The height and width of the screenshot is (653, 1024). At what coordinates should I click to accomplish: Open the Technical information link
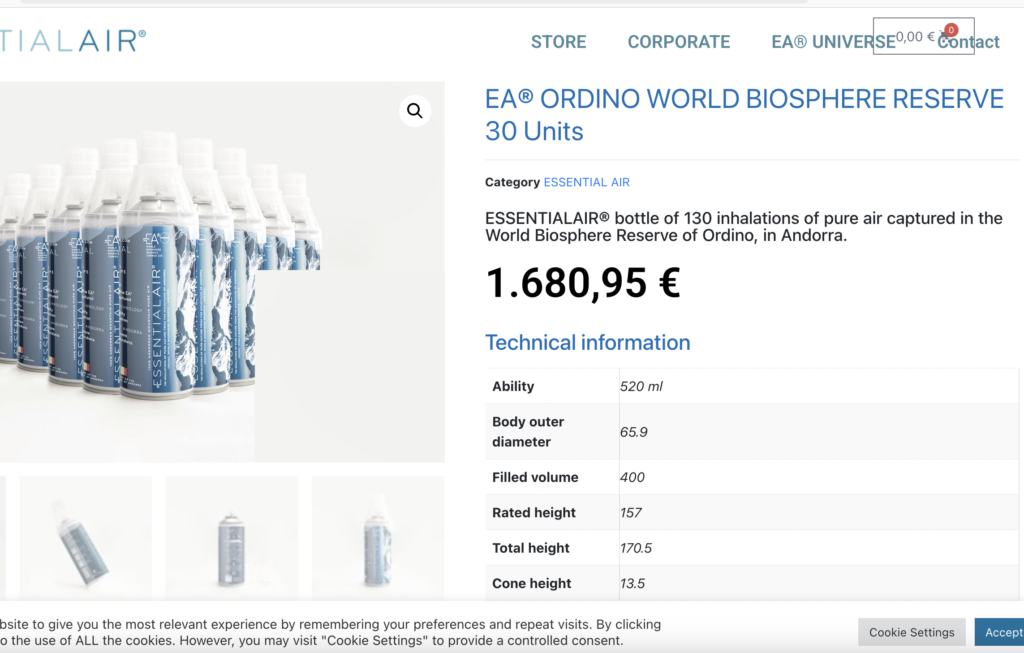tap(587, 342)
